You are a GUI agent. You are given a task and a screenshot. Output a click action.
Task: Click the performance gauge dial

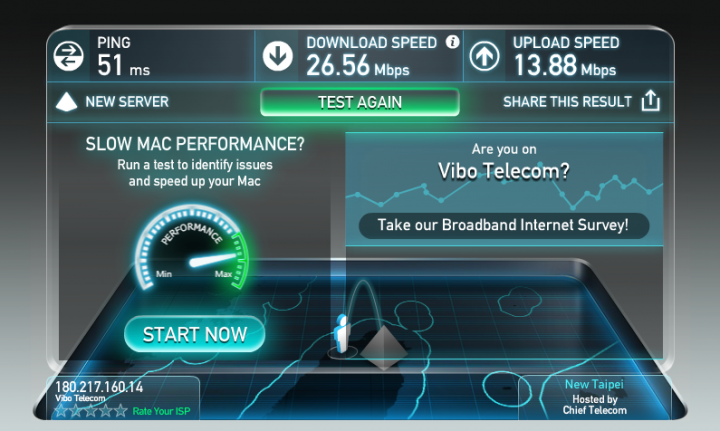pyautogui.click(x=191, y=248)
